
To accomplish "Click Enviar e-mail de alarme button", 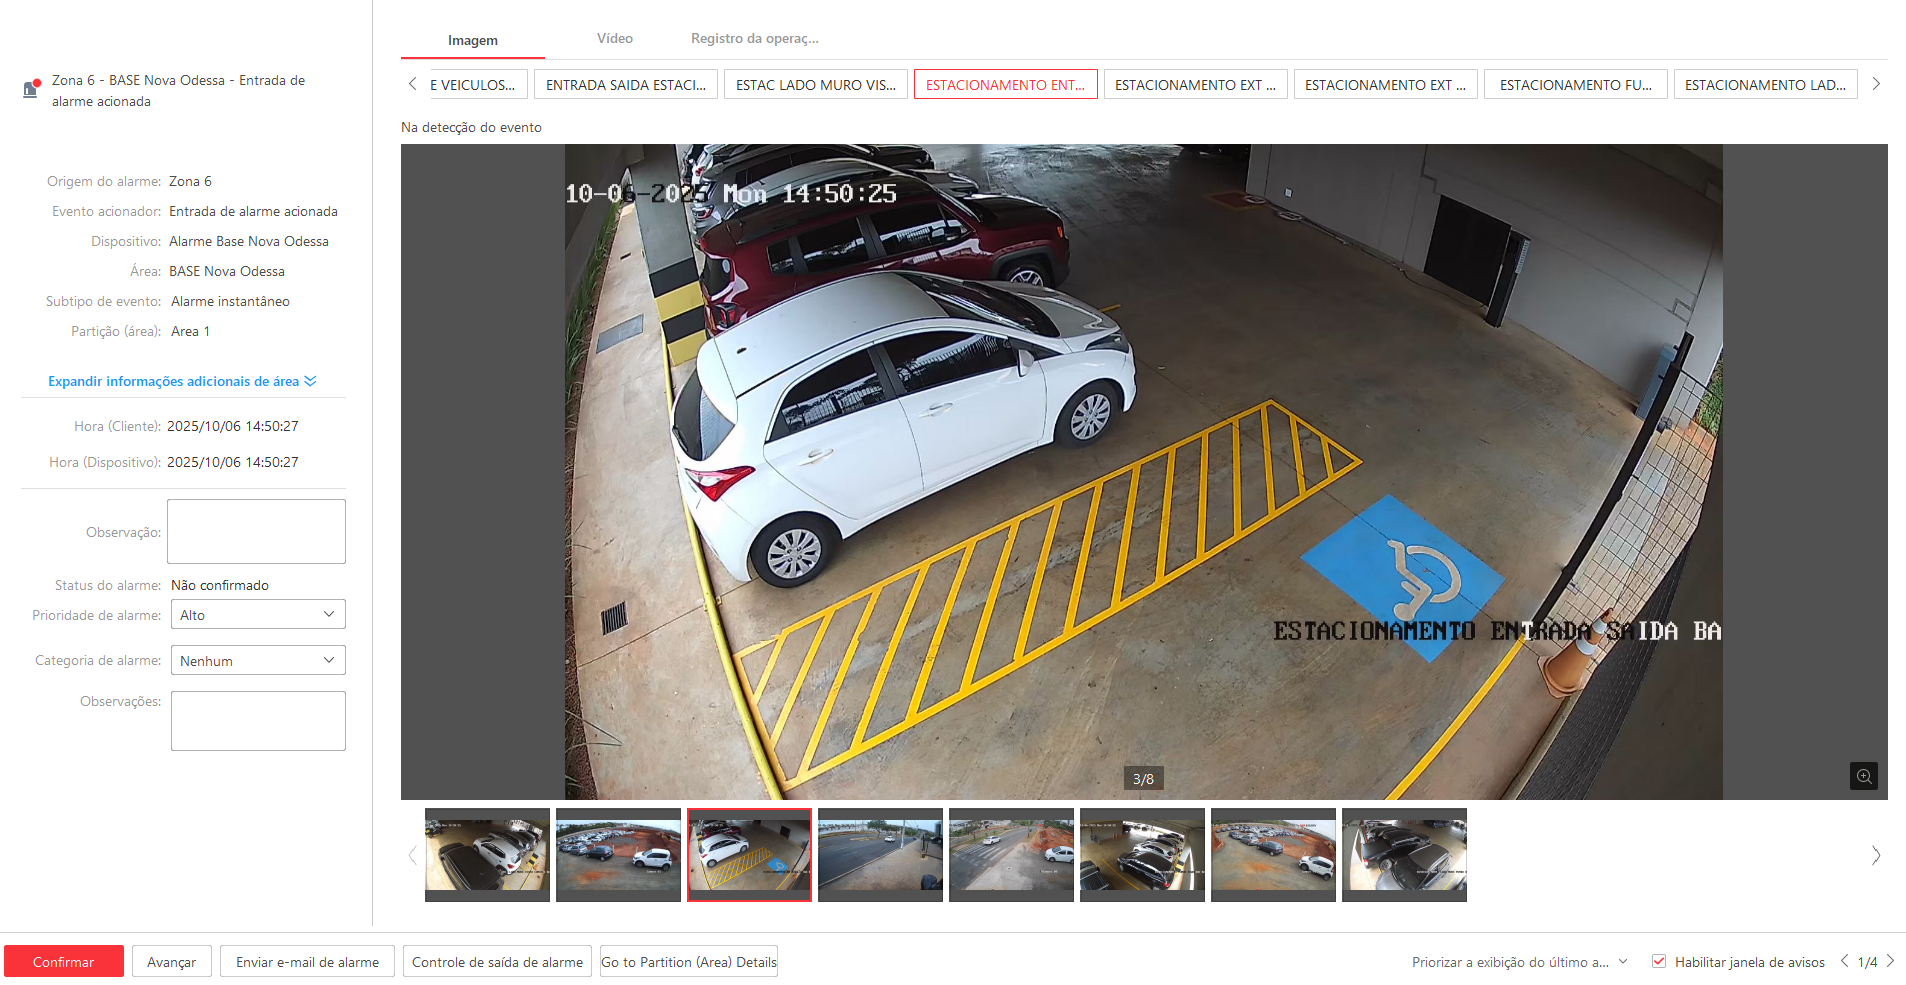I will (307, 962).
